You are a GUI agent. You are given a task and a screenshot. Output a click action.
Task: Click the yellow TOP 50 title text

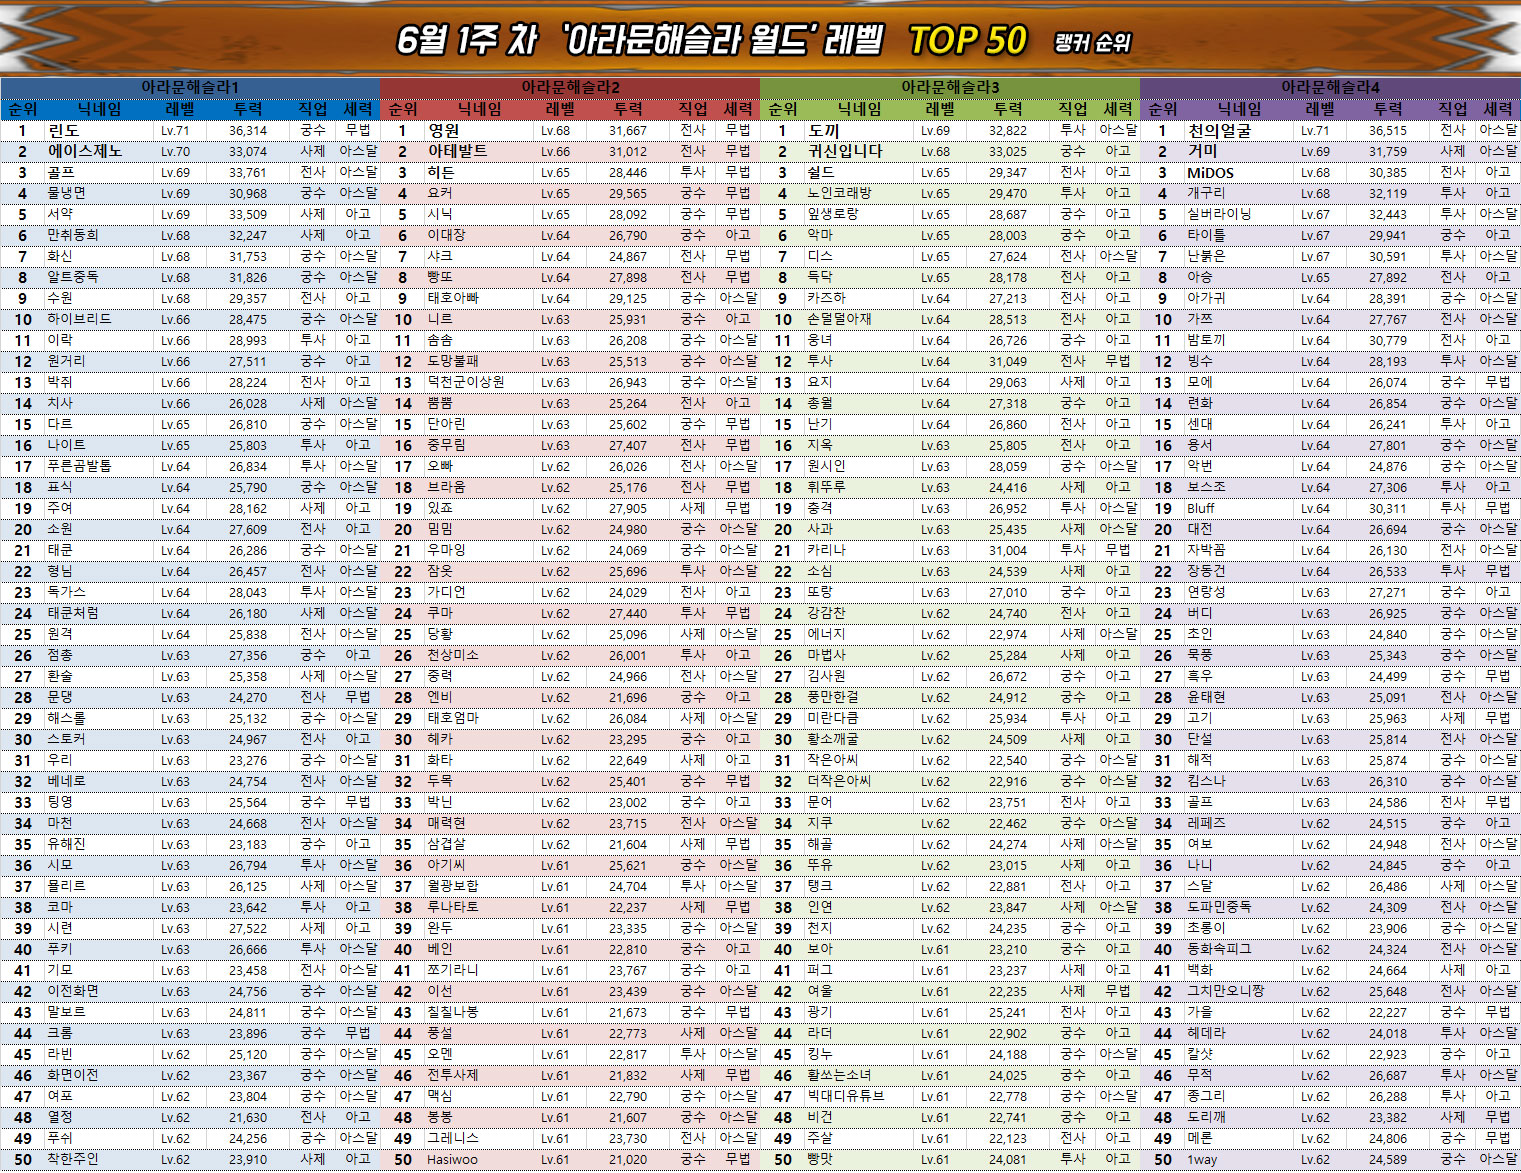(x=967, y=41)
